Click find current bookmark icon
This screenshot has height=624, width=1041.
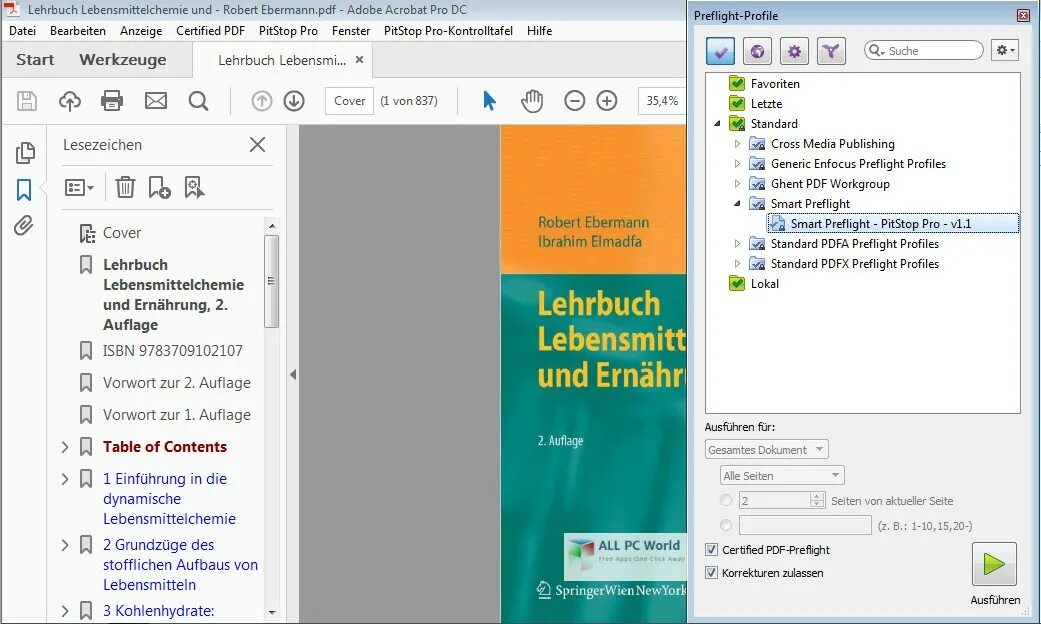click(194, 187)
